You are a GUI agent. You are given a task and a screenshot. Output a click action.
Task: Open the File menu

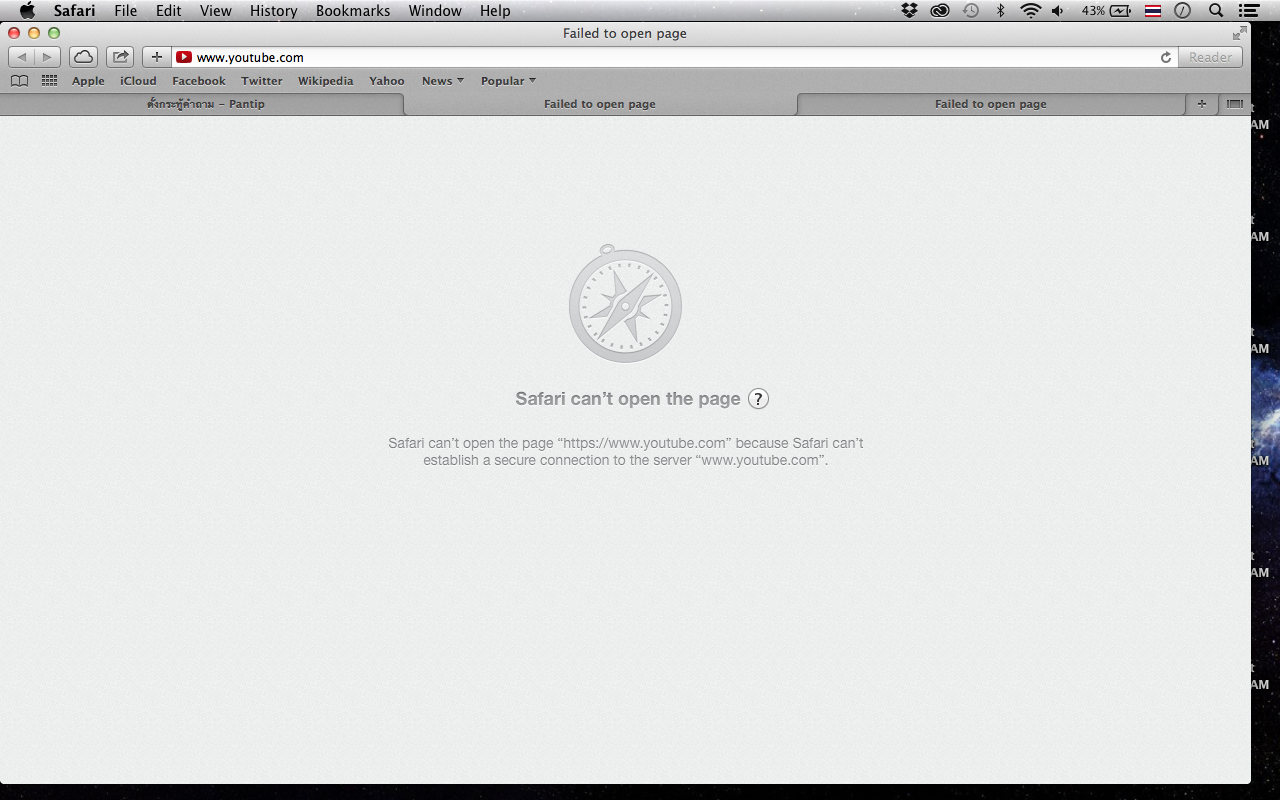point(126,11)
